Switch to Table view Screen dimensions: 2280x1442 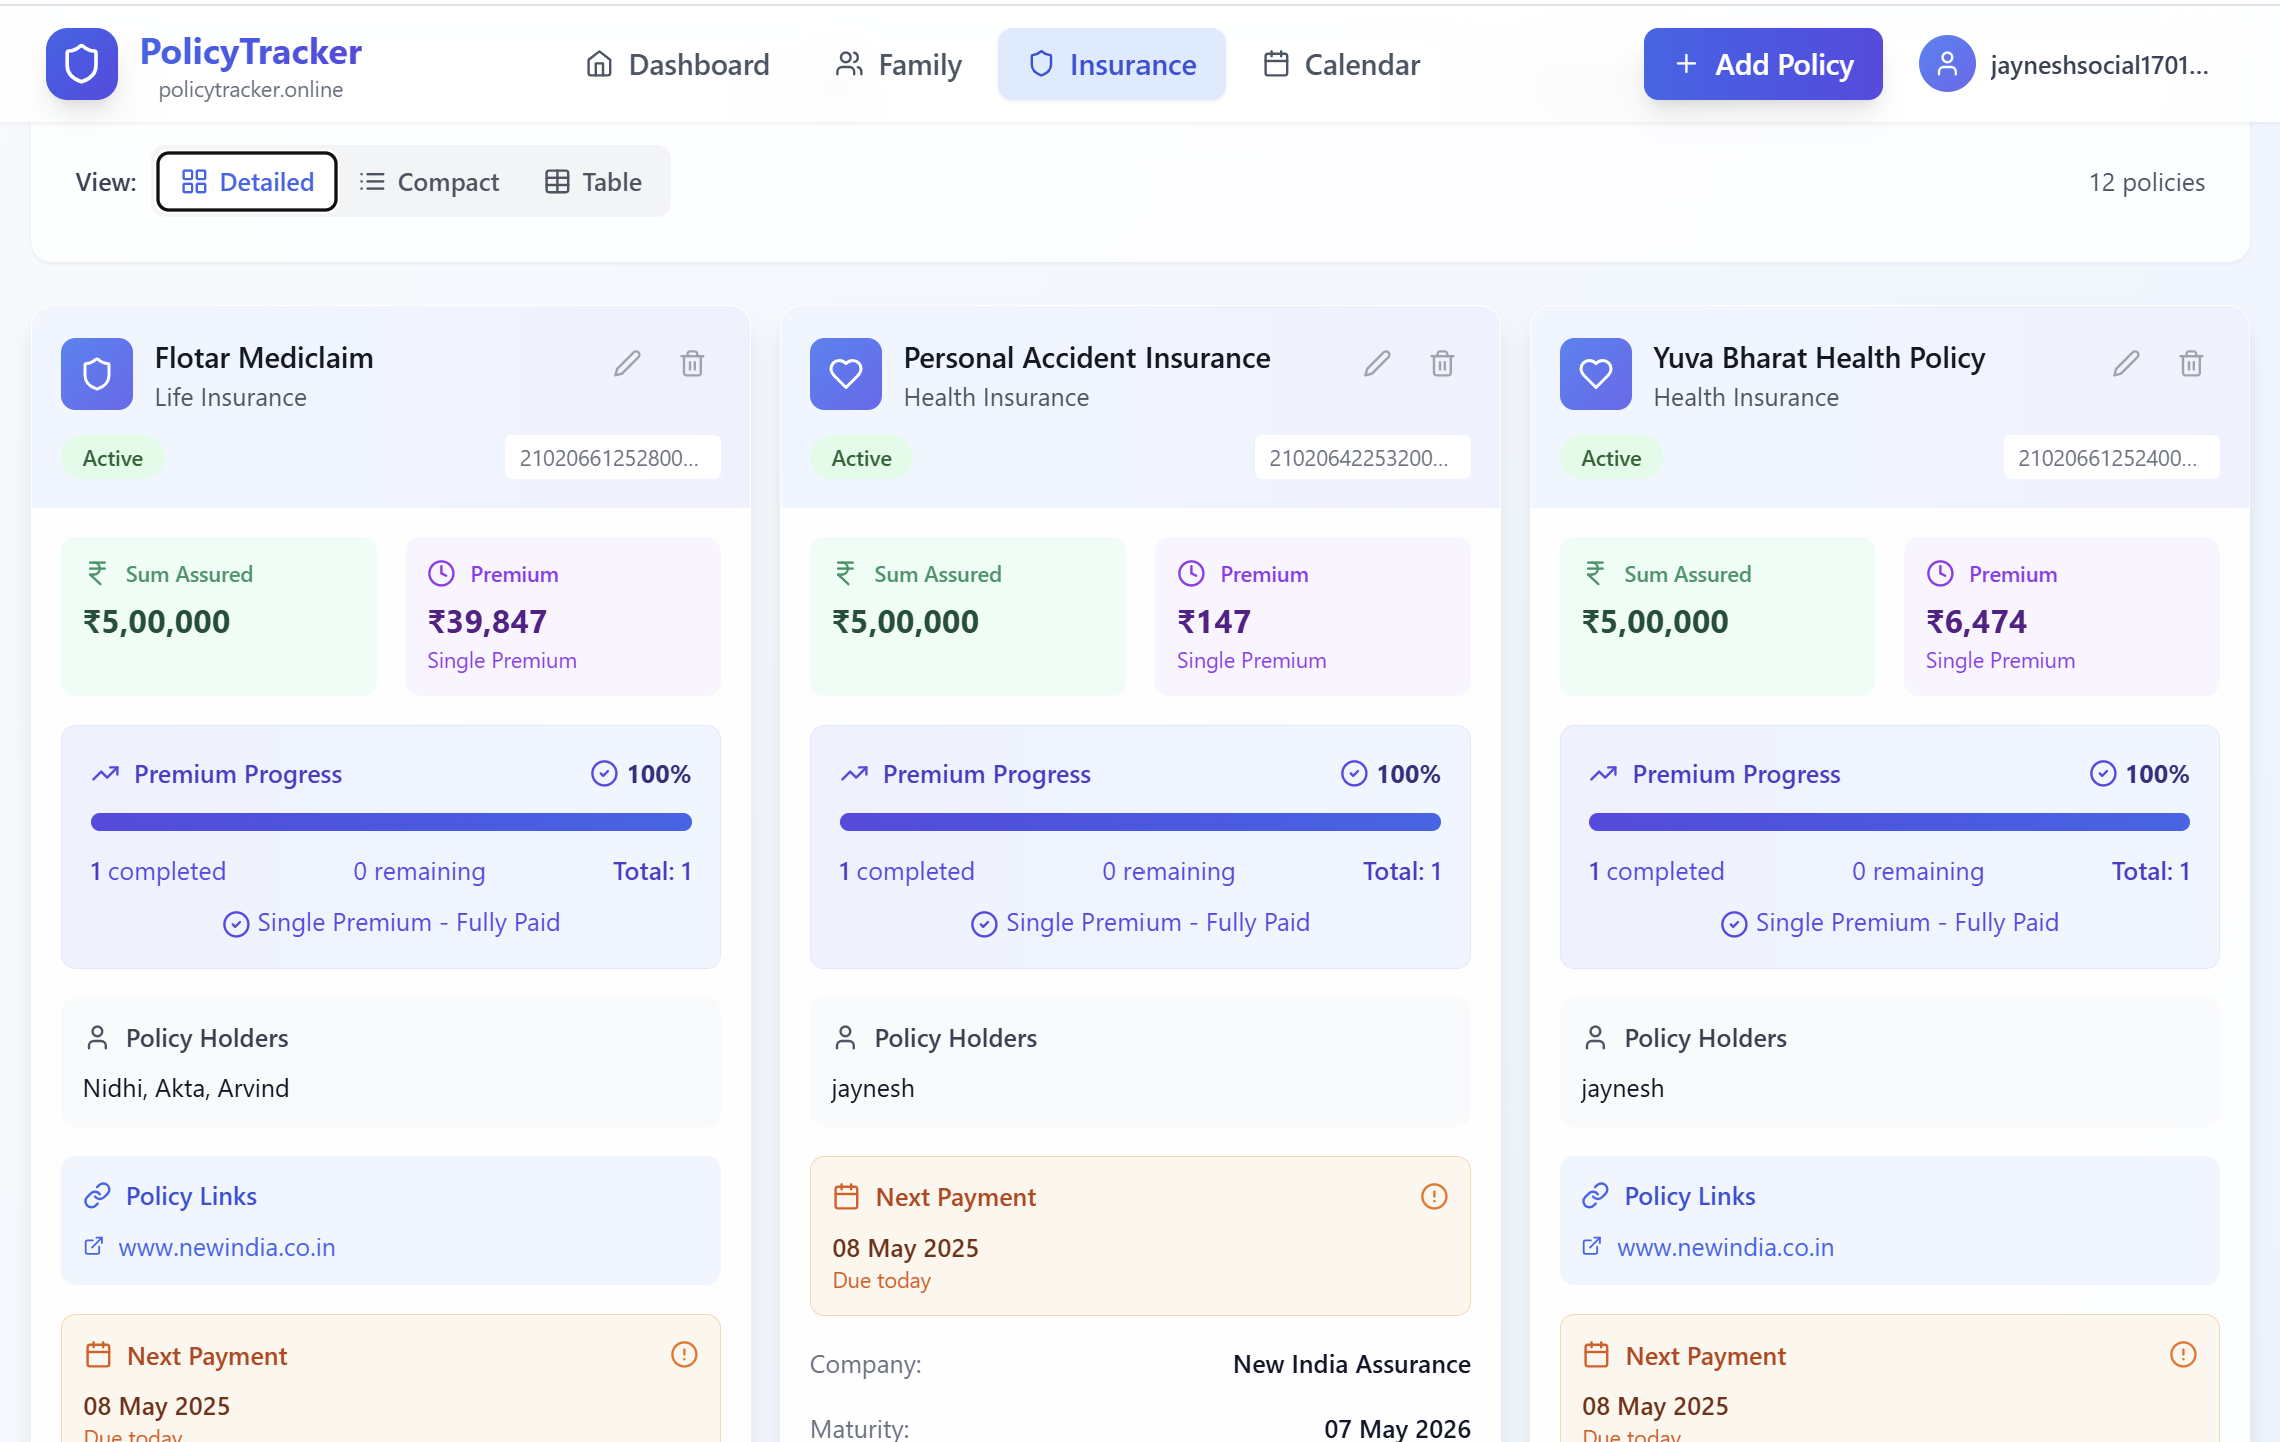(x=593, y=182)
